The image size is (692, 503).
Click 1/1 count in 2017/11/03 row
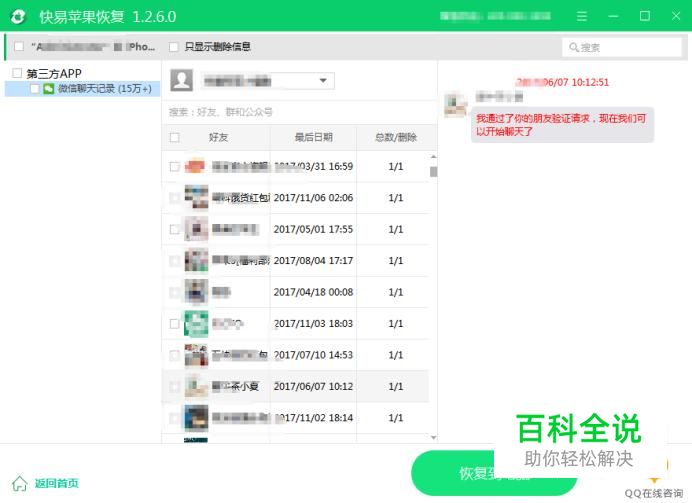395,324
